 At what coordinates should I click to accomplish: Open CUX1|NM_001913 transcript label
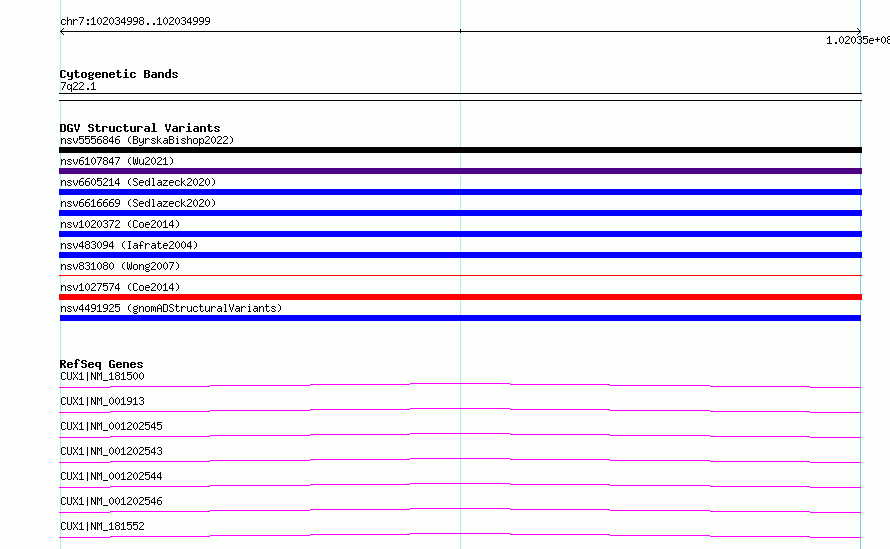[x=102, y=401]
